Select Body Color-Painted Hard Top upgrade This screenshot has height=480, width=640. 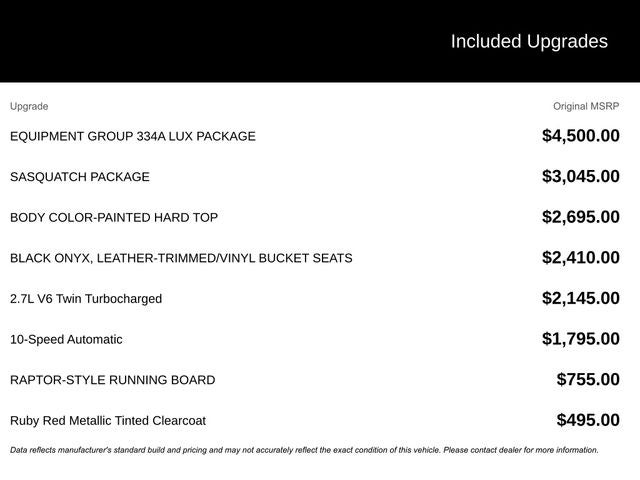(114, 217)
